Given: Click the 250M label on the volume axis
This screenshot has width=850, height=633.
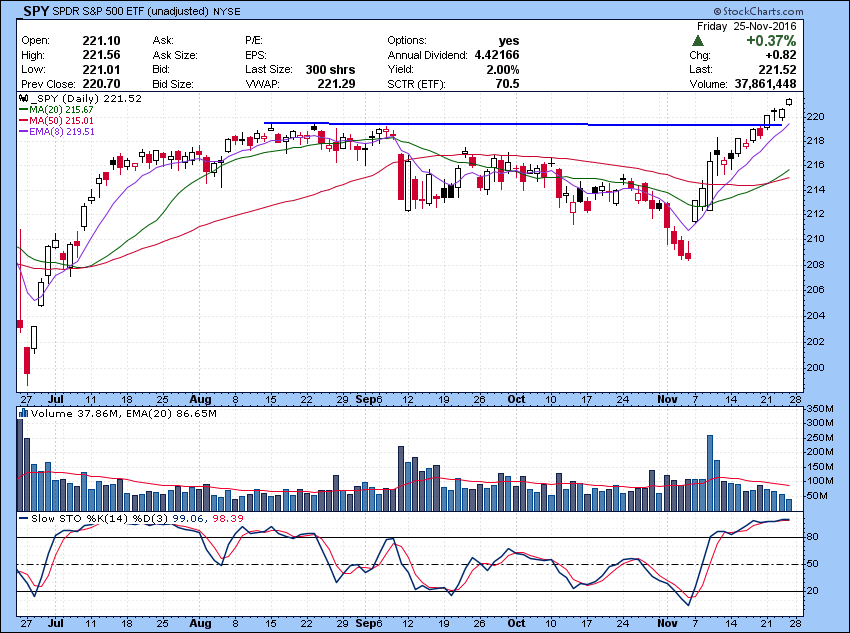Looking at the screenshot, I should [820, 437].
